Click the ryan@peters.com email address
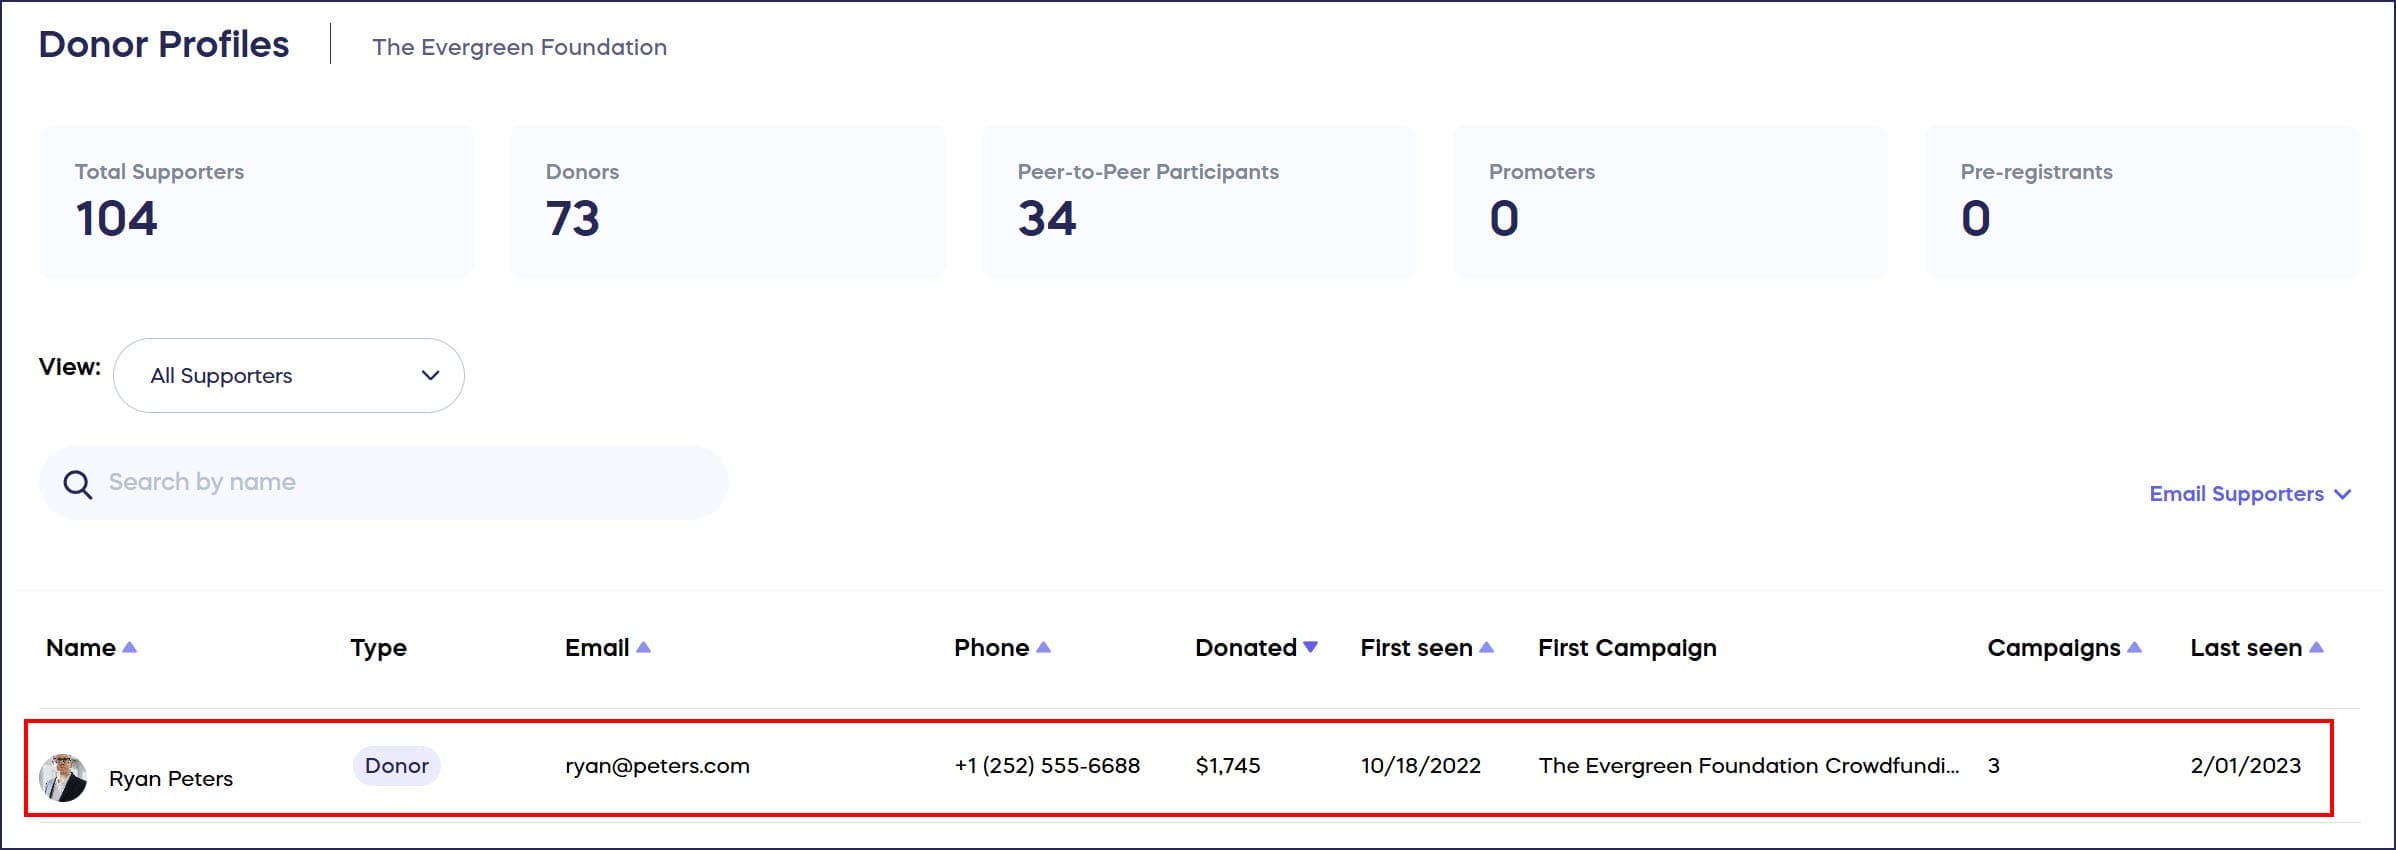The image size is (2396, 850). [x=657, y=766]
